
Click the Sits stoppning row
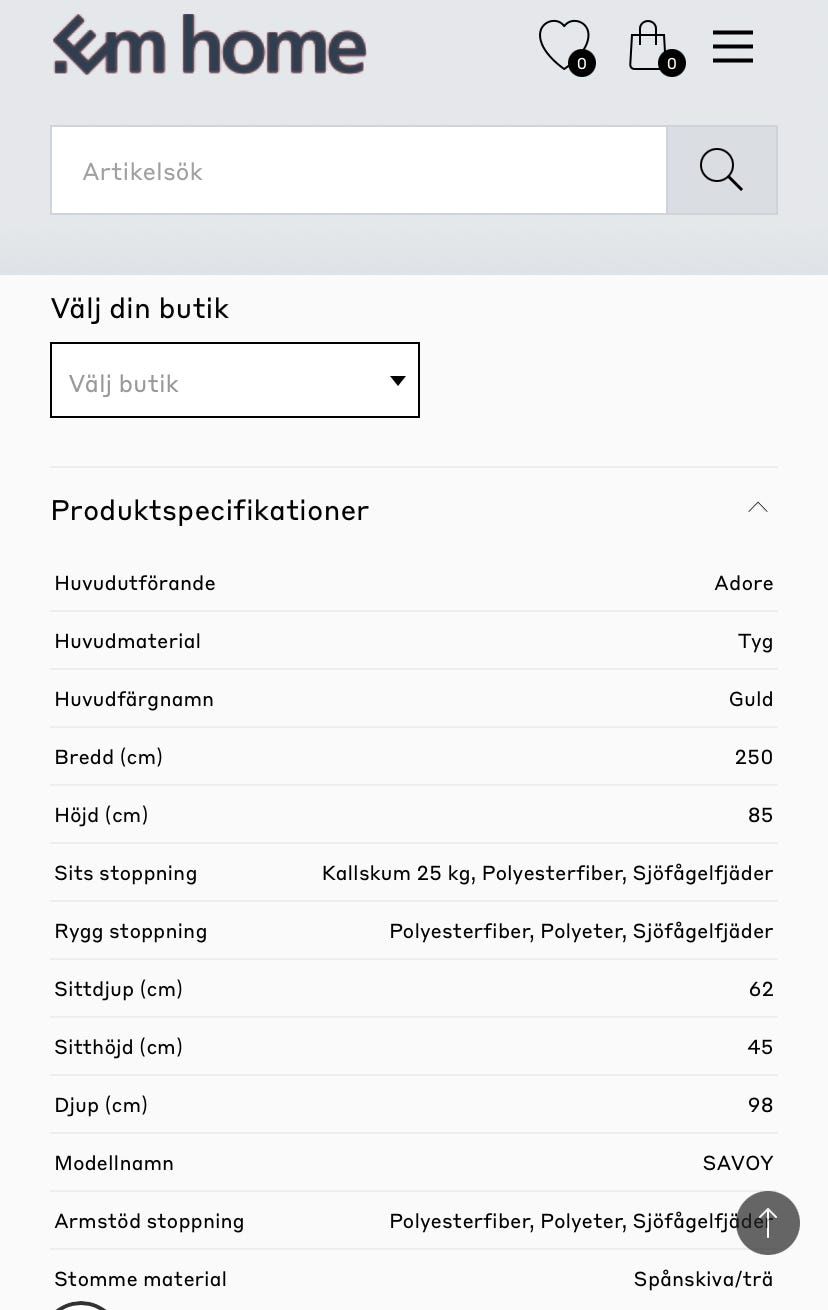[414, 873]
